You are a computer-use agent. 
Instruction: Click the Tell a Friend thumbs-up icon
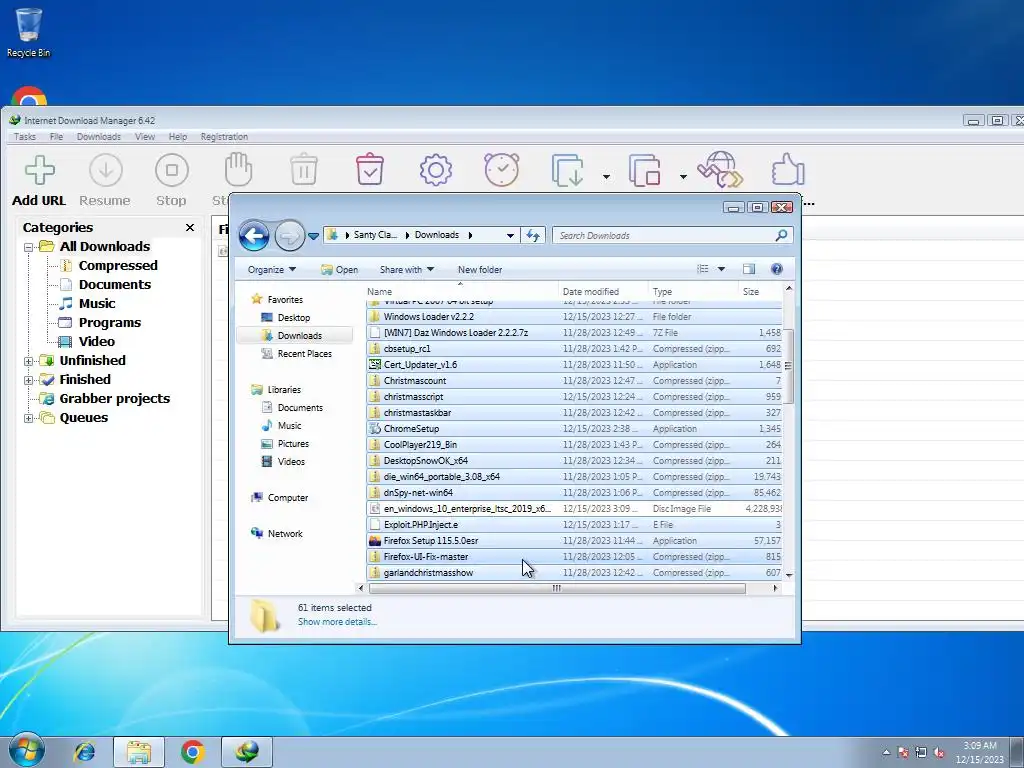coord(788,170)
